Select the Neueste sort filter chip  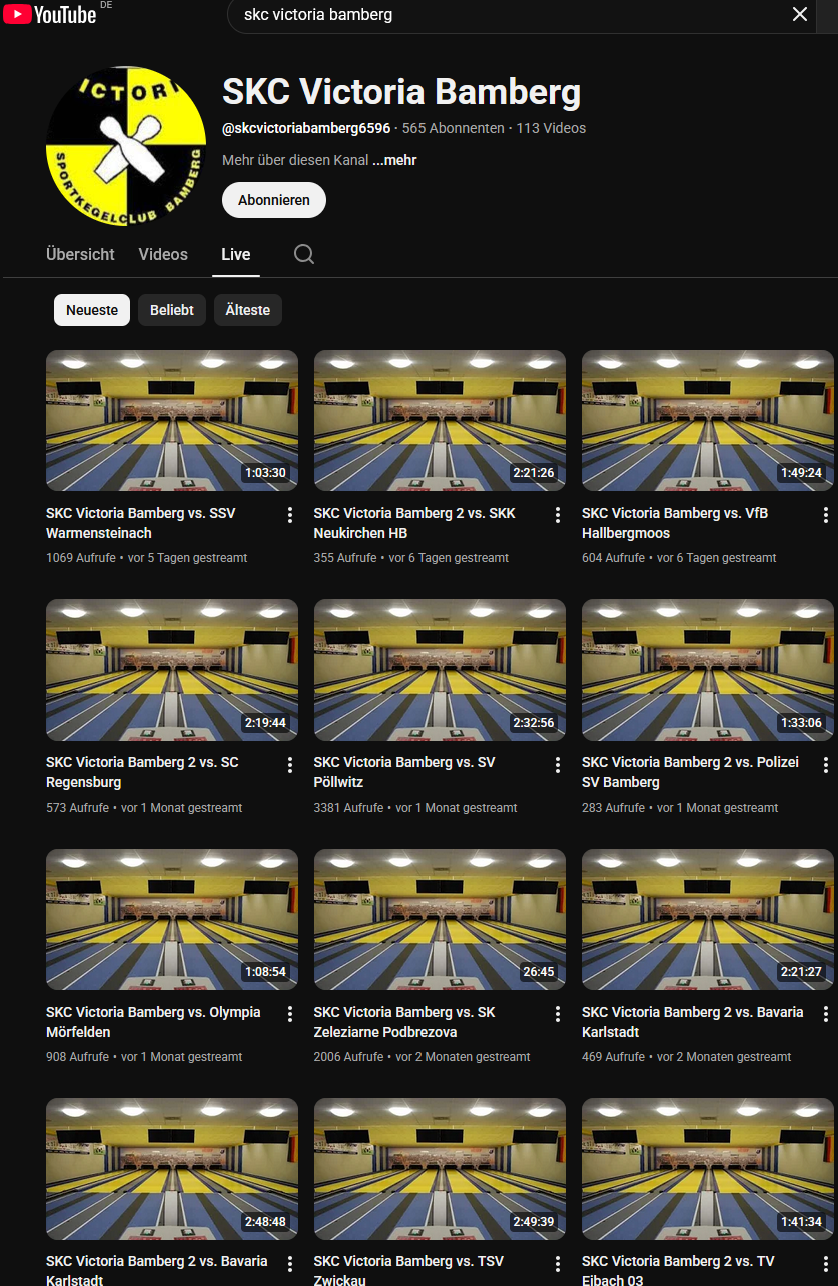pyautogui.click(x=92, y=310)
